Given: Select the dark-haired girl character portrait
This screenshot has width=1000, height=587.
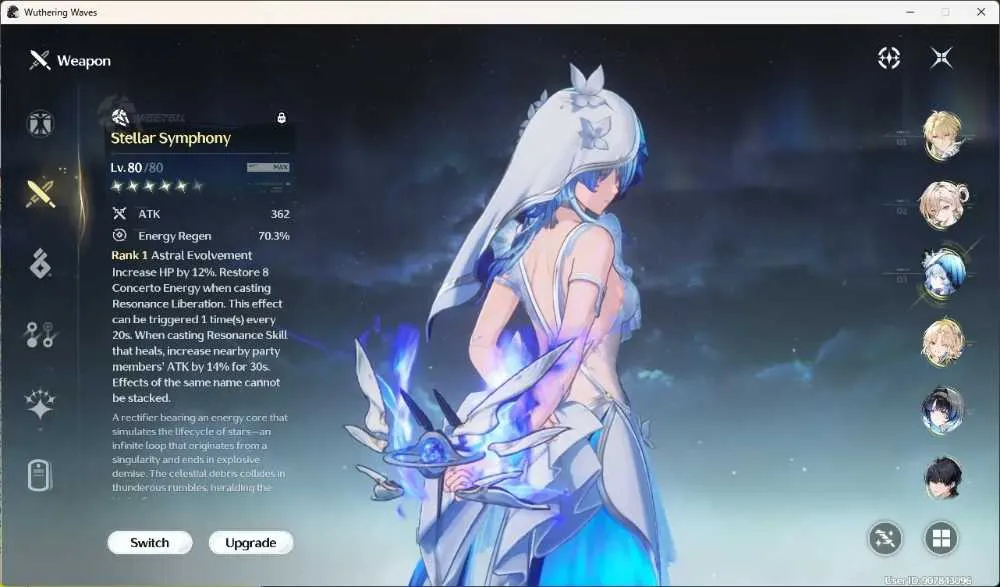Looking at the screenshot, I should [x=943, y=410].
